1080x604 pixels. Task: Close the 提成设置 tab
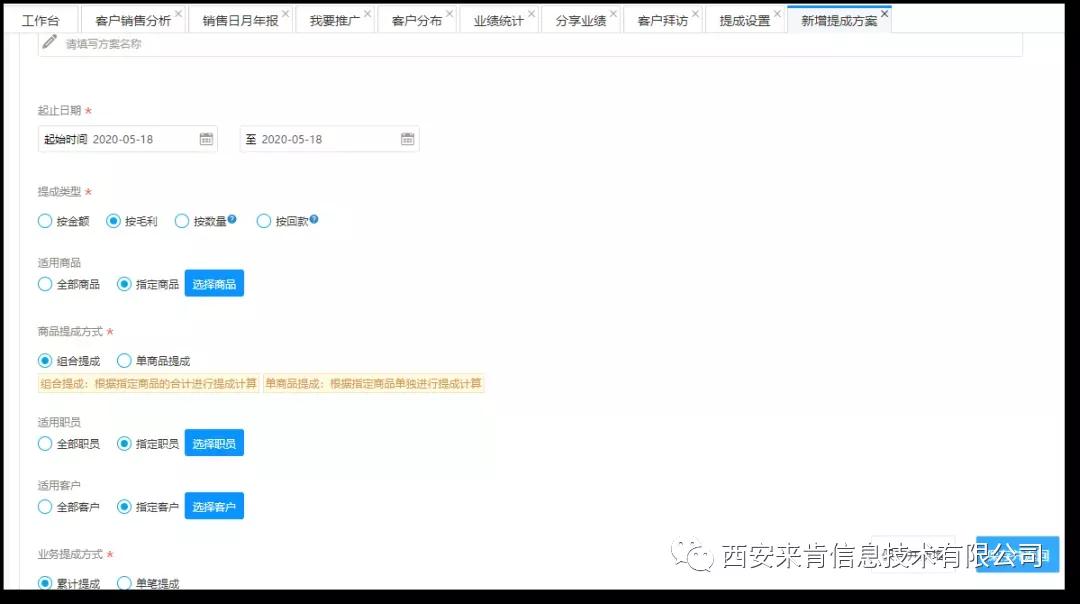pos(778,13)
